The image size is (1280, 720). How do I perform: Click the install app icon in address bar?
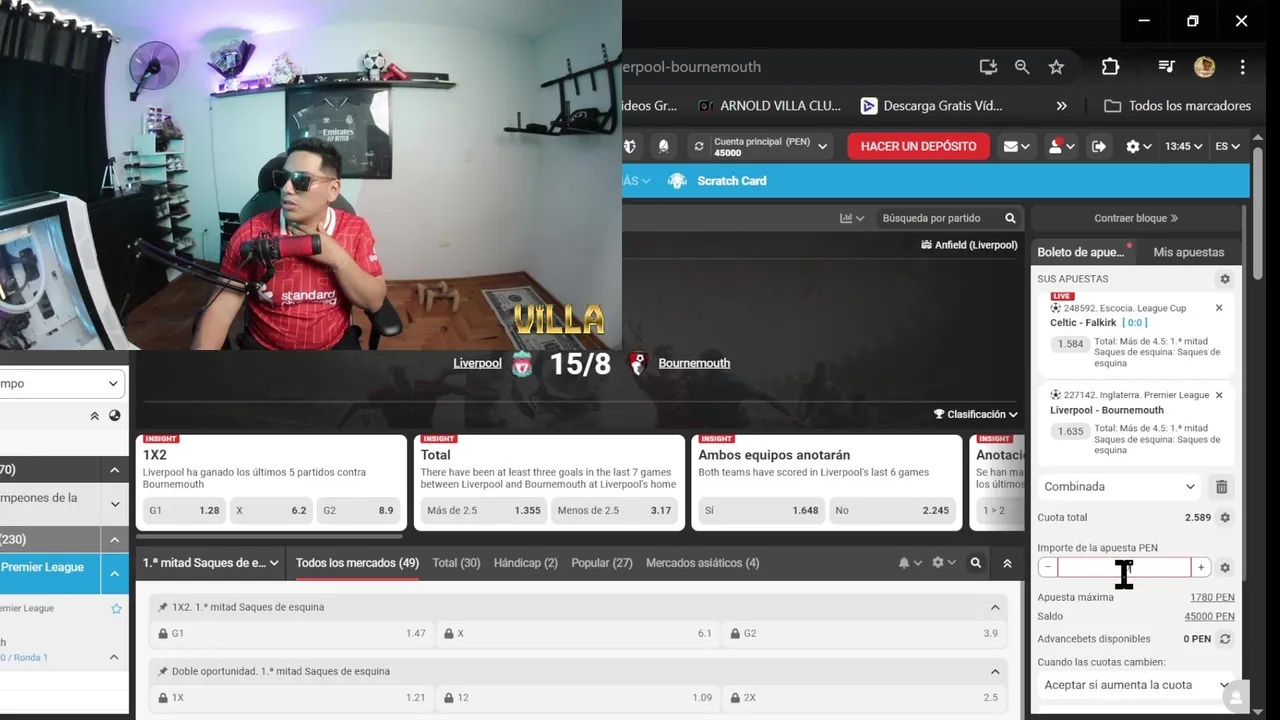pos(988,67)
